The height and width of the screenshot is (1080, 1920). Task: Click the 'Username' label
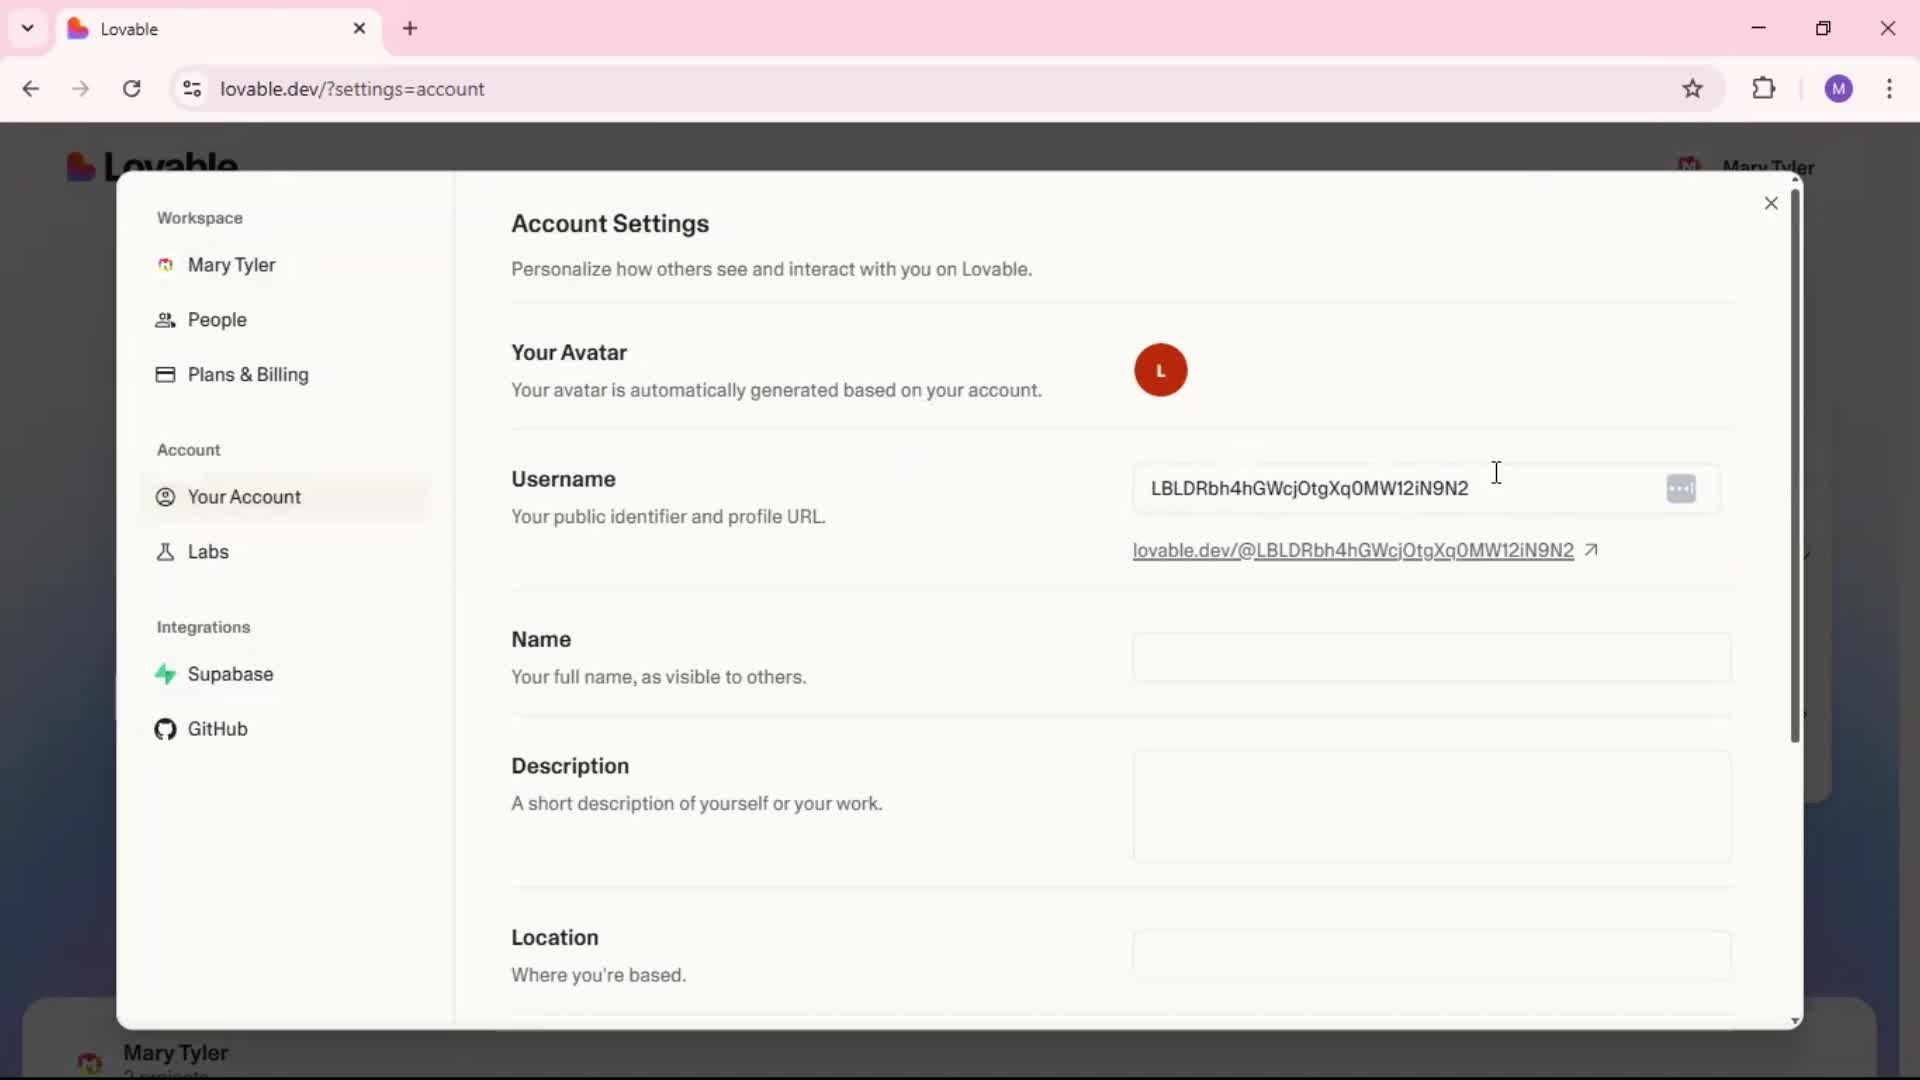pos(563,479)
